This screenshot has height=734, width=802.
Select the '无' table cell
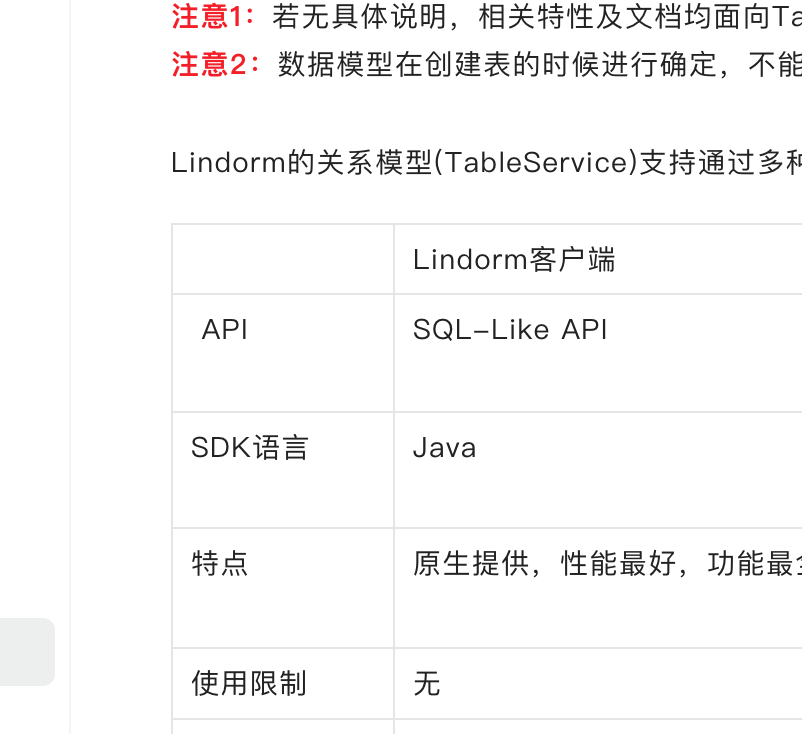point(598,683)
